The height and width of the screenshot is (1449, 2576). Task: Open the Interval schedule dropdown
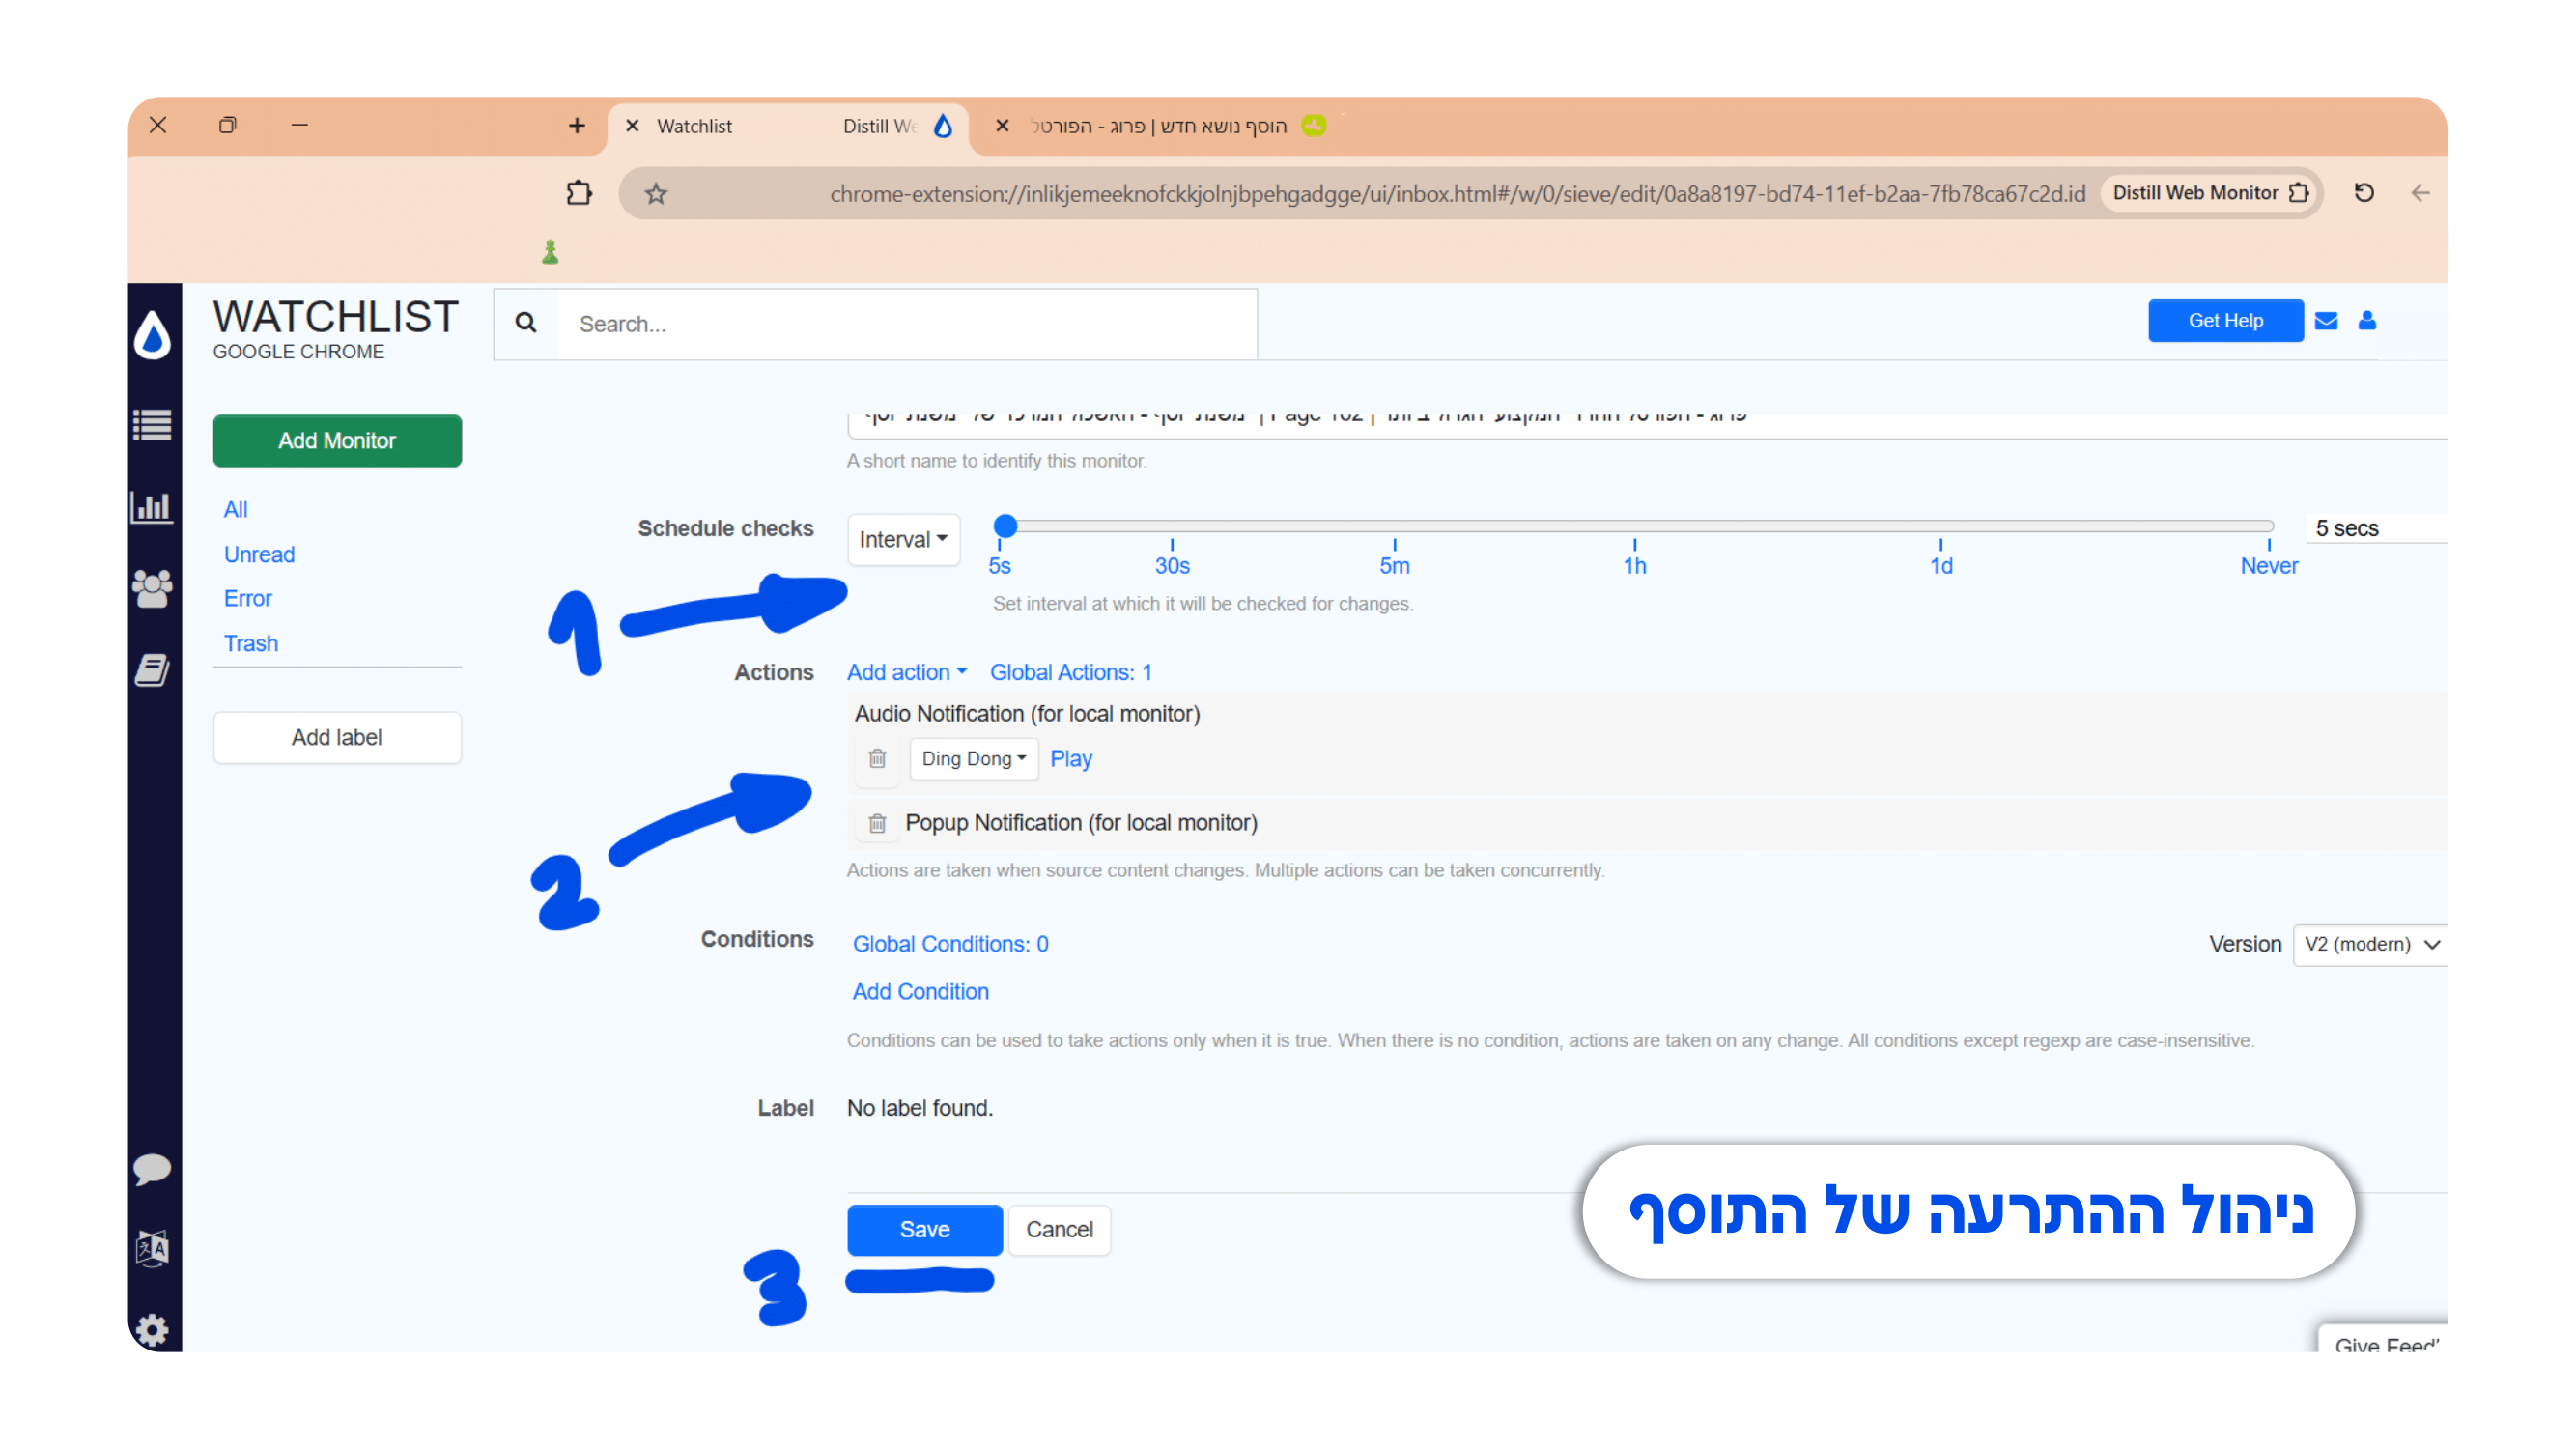click(902, 539)
